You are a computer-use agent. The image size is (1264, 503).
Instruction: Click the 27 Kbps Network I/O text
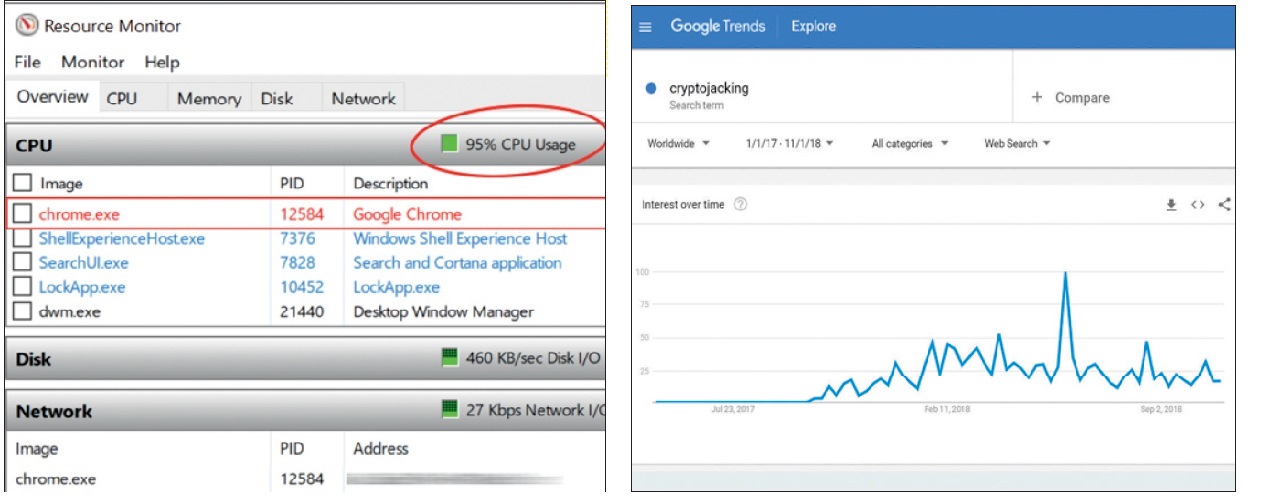[x=534, y=410]
